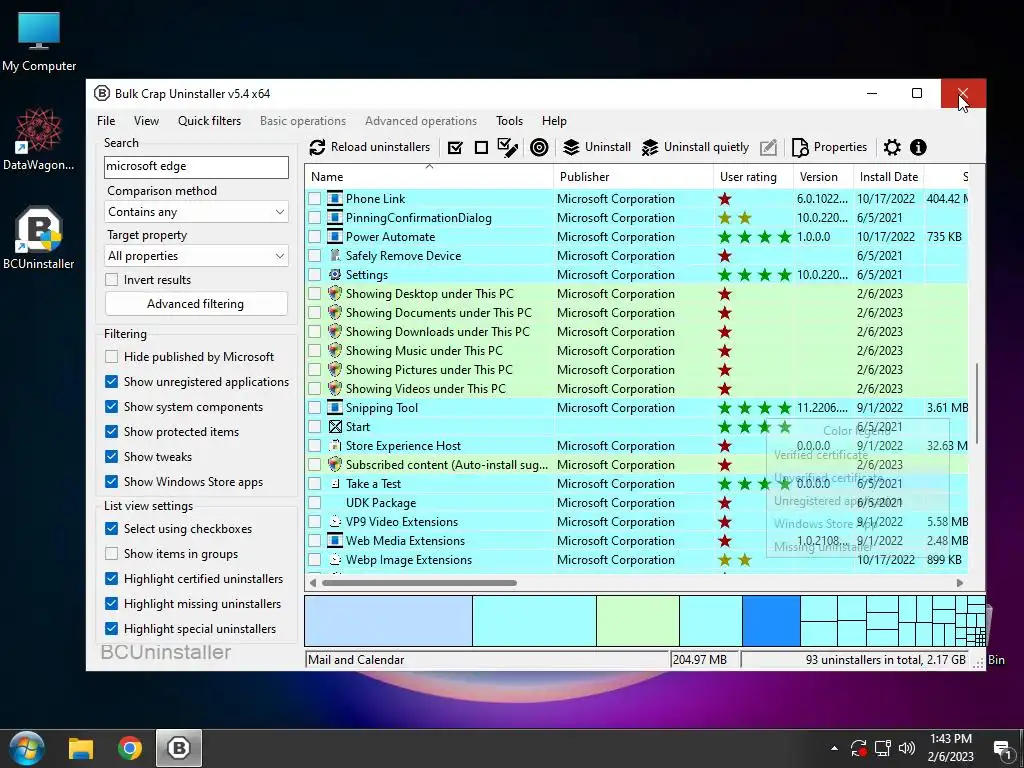The height and width of the screenshot is (768, 1024).
Task: Open settings via the gear icon
Action: click(x=892, y=148)
